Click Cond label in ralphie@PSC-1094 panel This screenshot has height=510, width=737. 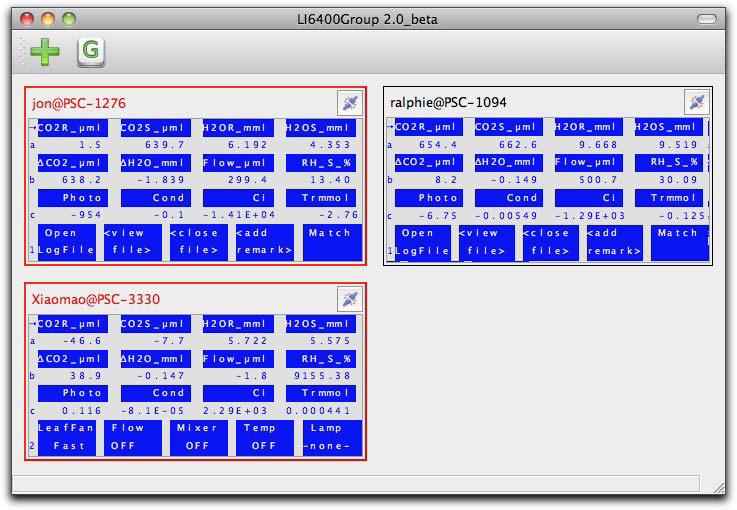pos(509,198)
